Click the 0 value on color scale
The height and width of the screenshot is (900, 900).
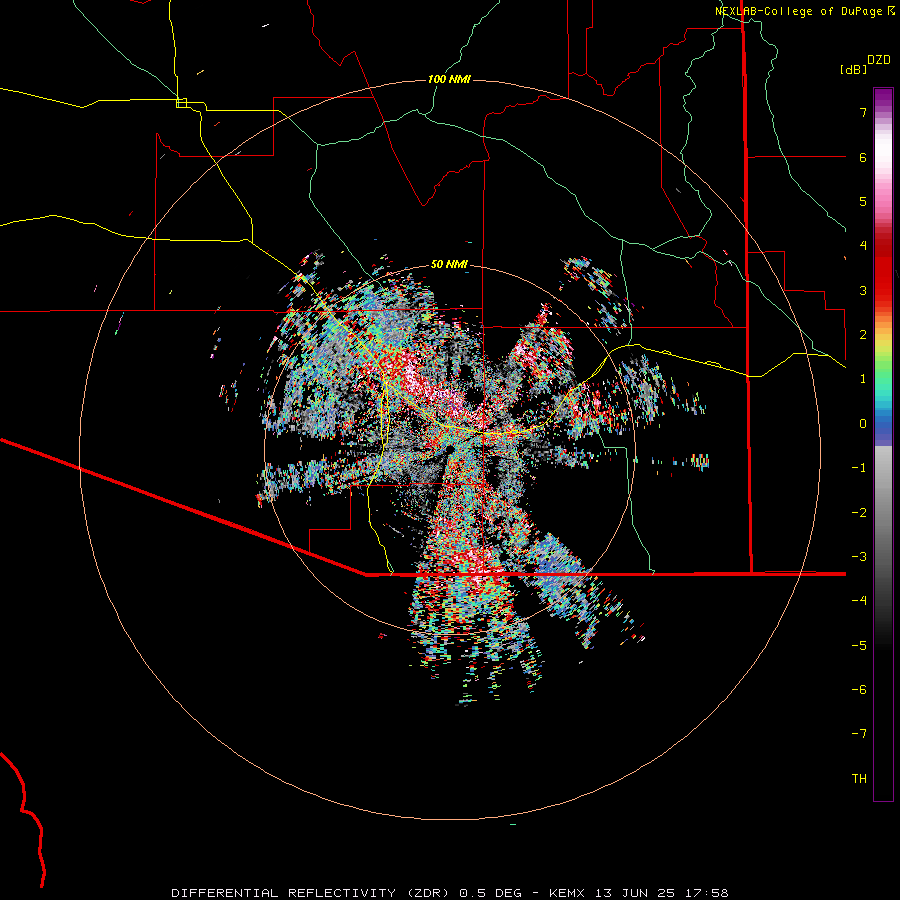tap(863, 424)
